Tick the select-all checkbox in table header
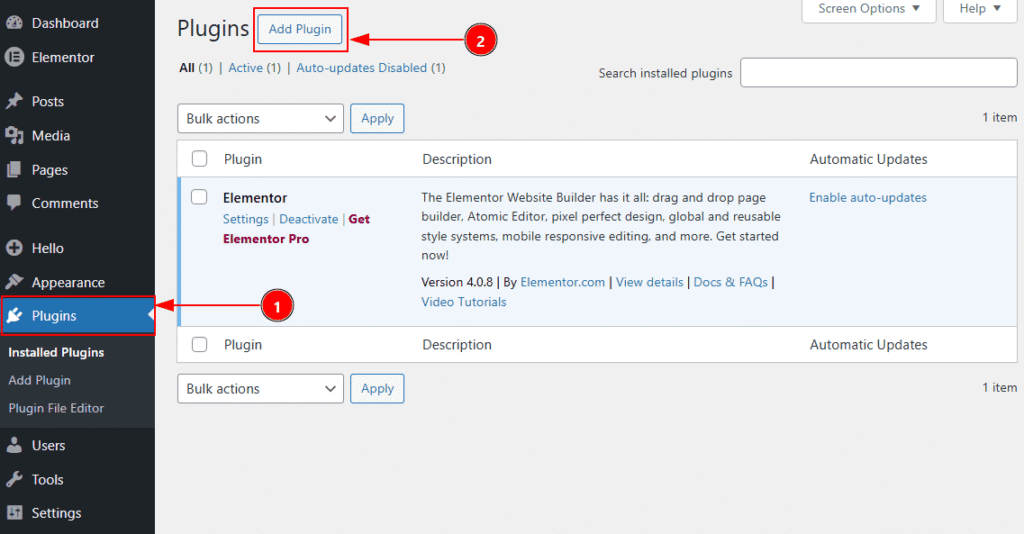 pyautogui.click(x=199, y=159)
